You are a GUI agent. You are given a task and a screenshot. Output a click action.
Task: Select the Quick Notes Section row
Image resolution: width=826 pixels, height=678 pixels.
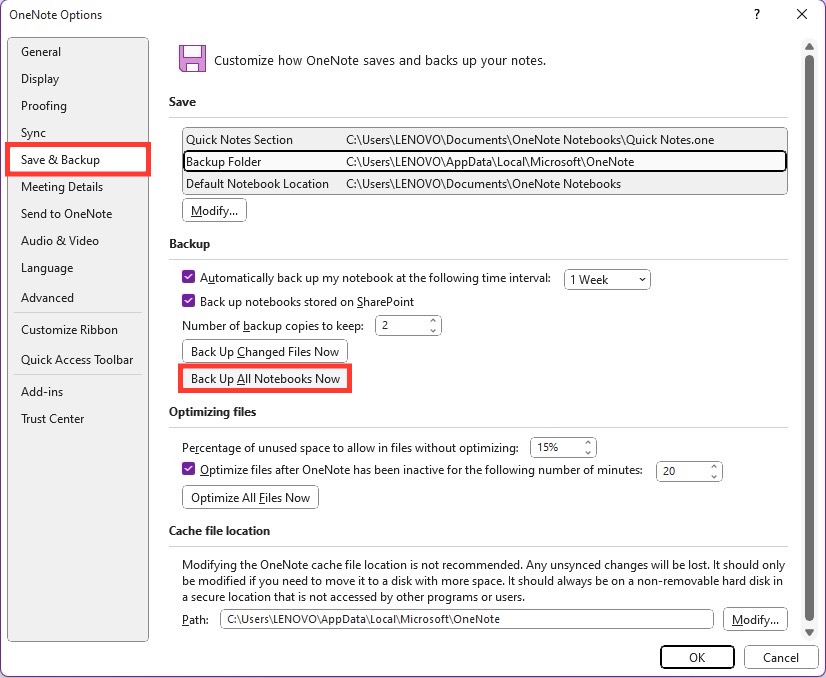point(485,140)
